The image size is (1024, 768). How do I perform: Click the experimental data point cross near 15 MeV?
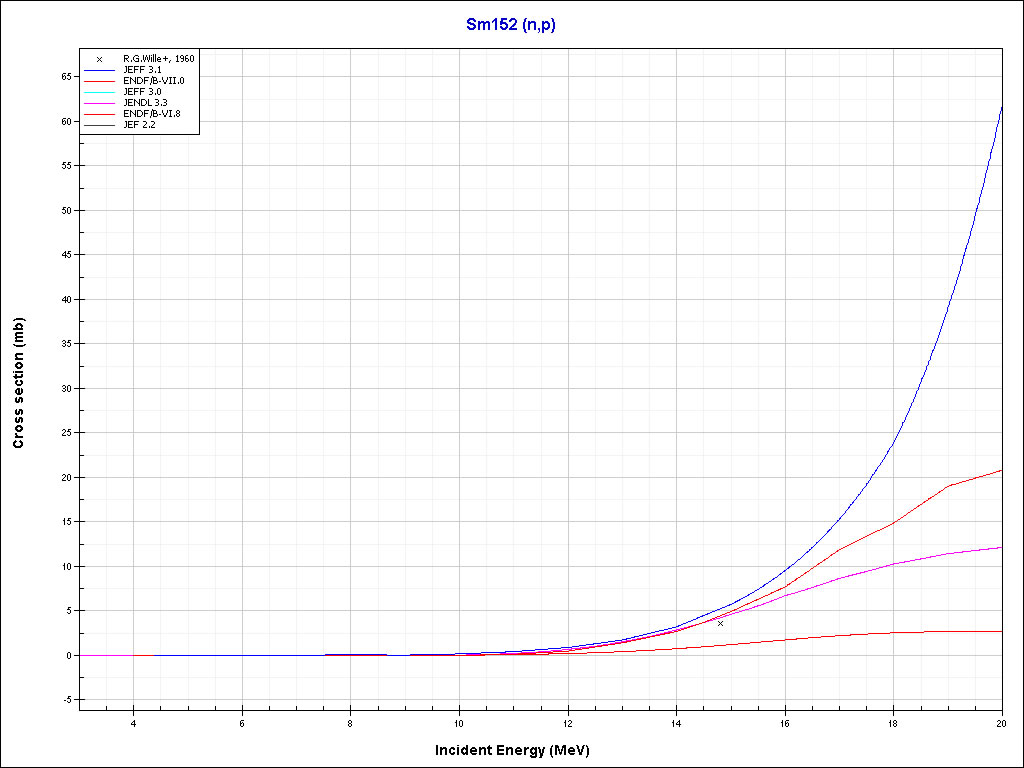coord(720,623)
